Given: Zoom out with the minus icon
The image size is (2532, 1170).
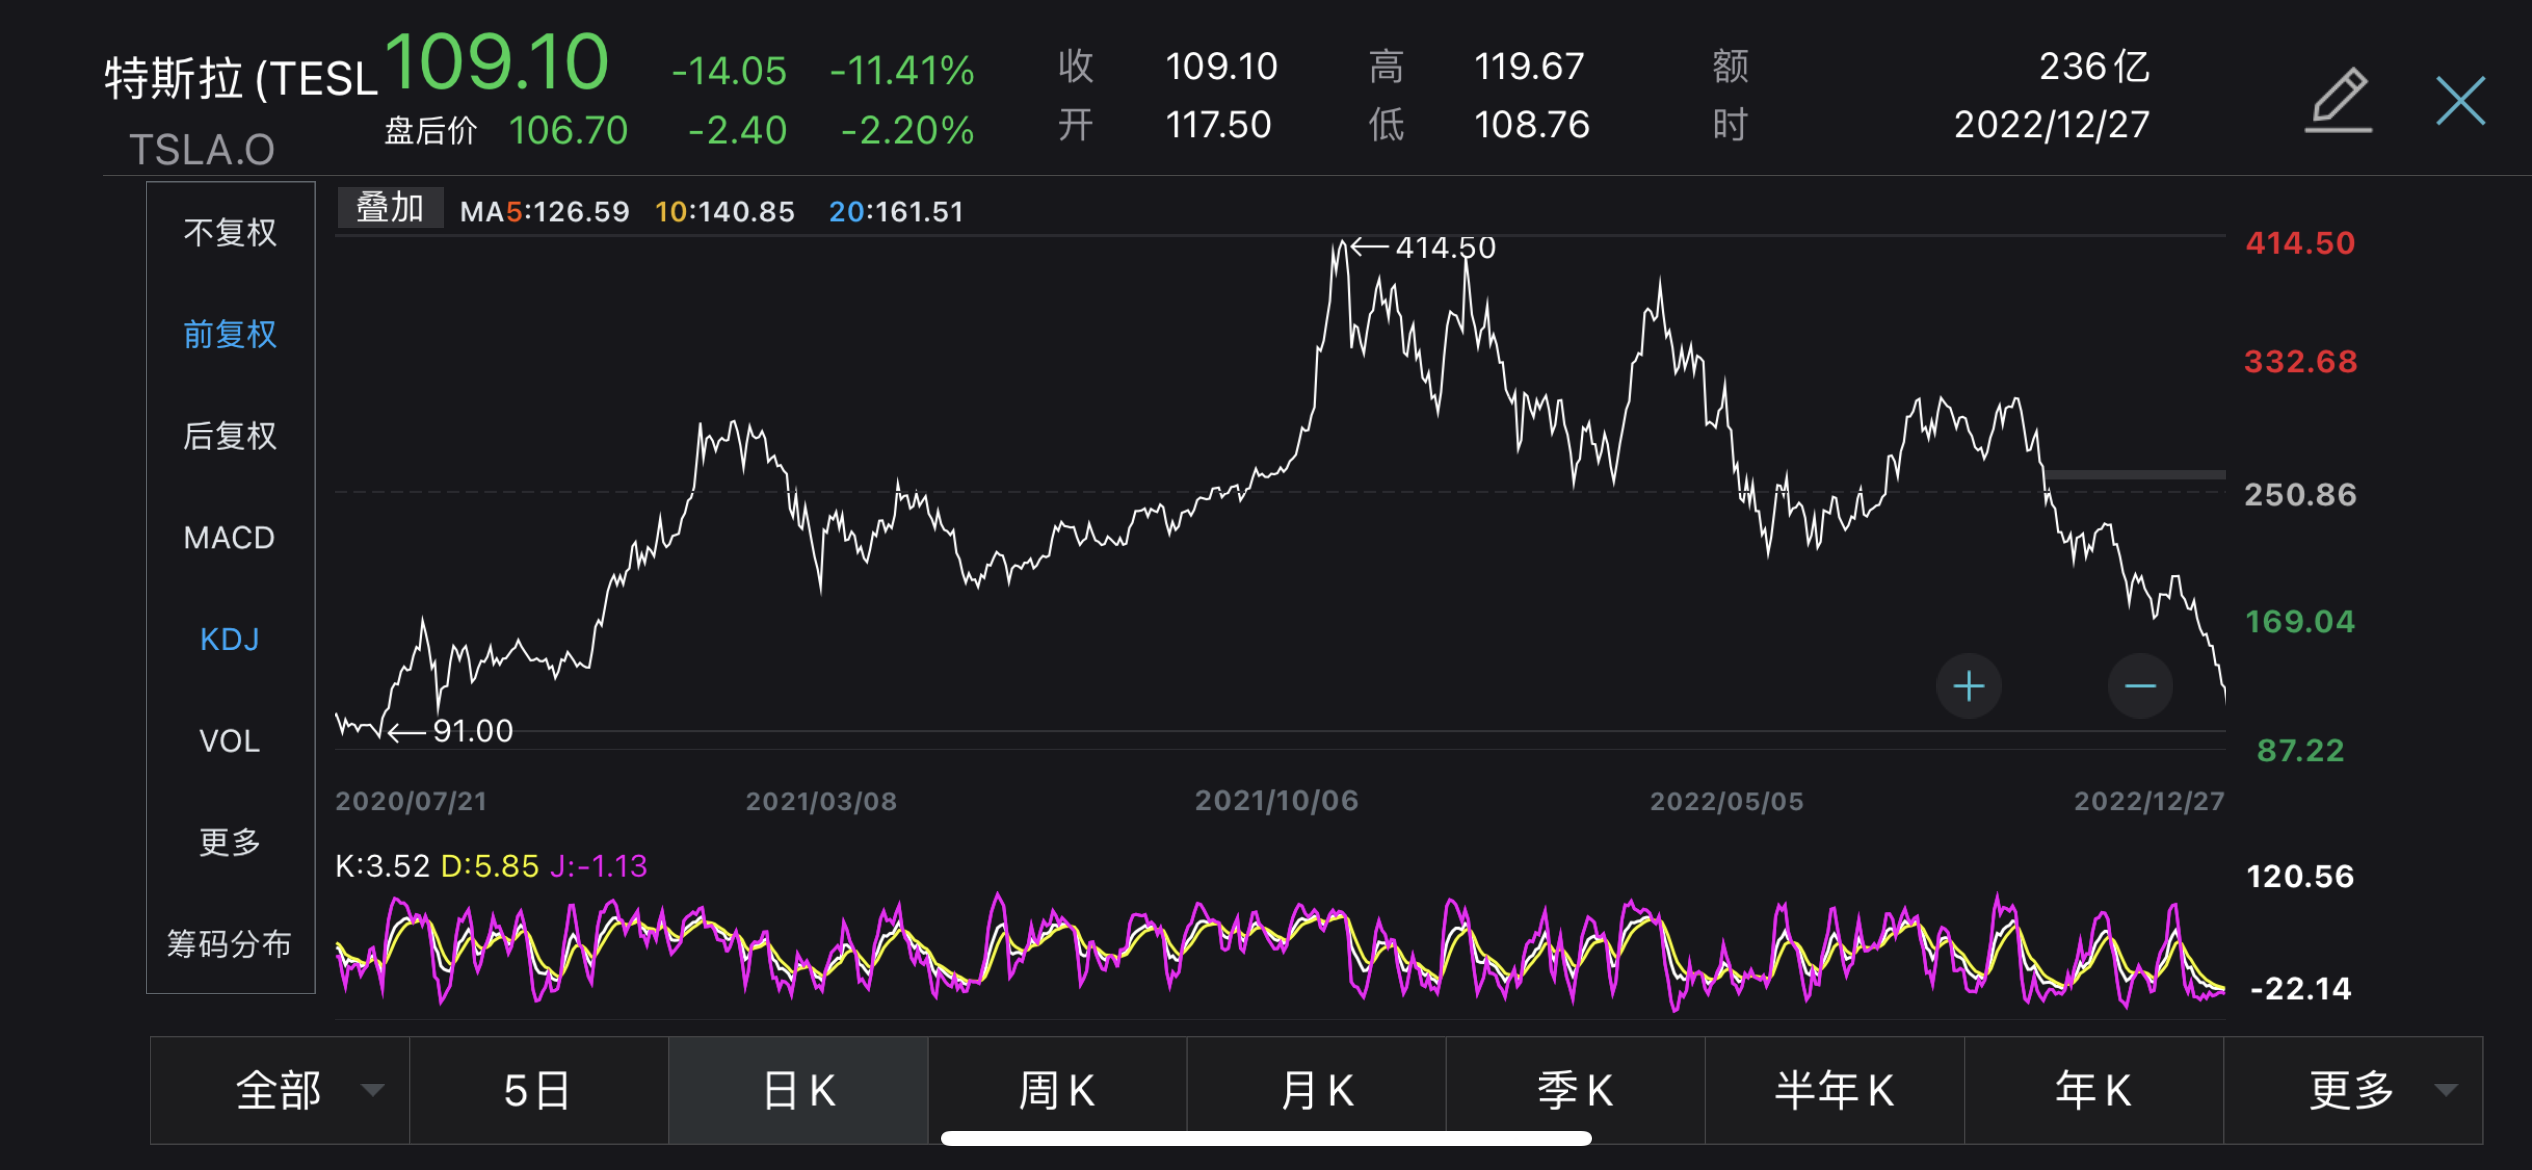Looking at the screenshot, I should [x=2140, y=686].
